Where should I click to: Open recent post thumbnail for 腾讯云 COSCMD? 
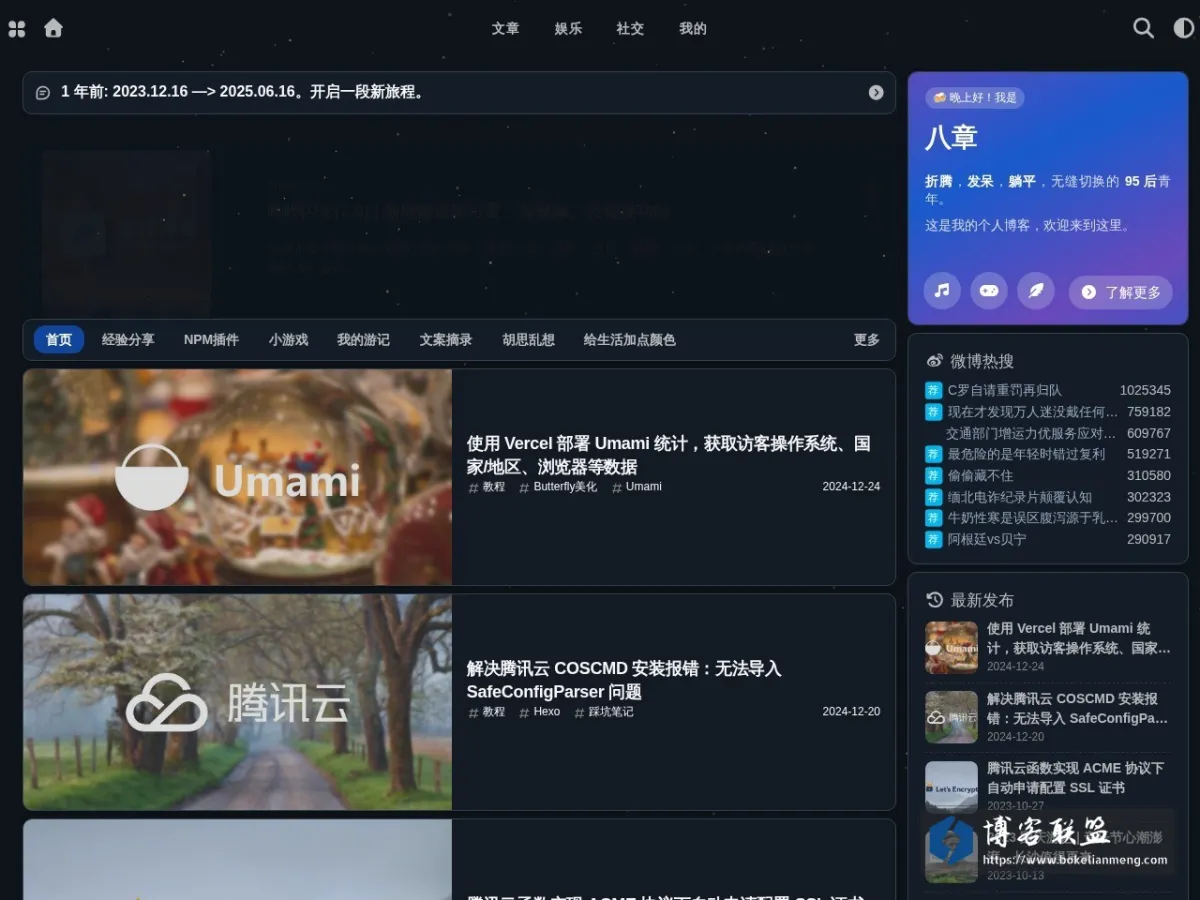click(951, 717)
